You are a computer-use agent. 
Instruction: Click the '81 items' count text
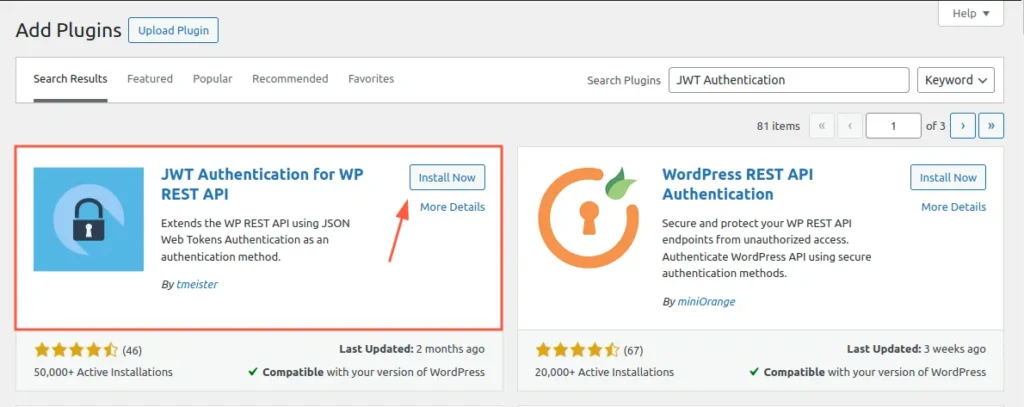tap(778, 126)
